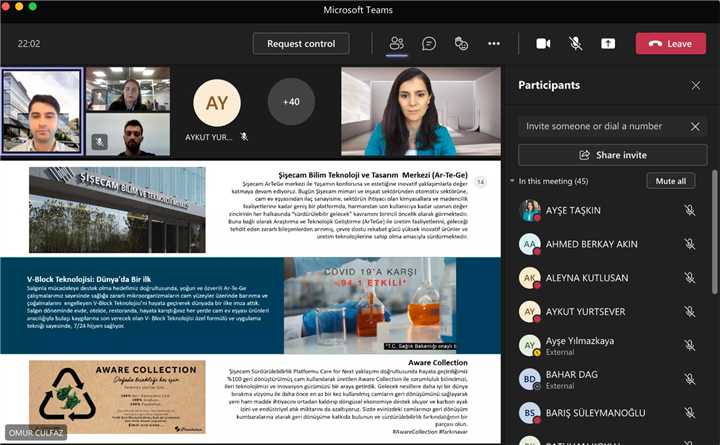Image resolution: width=720 pixels, height=445 pixels.
Task: Click Mute all button
Action: tap(670, 181)
